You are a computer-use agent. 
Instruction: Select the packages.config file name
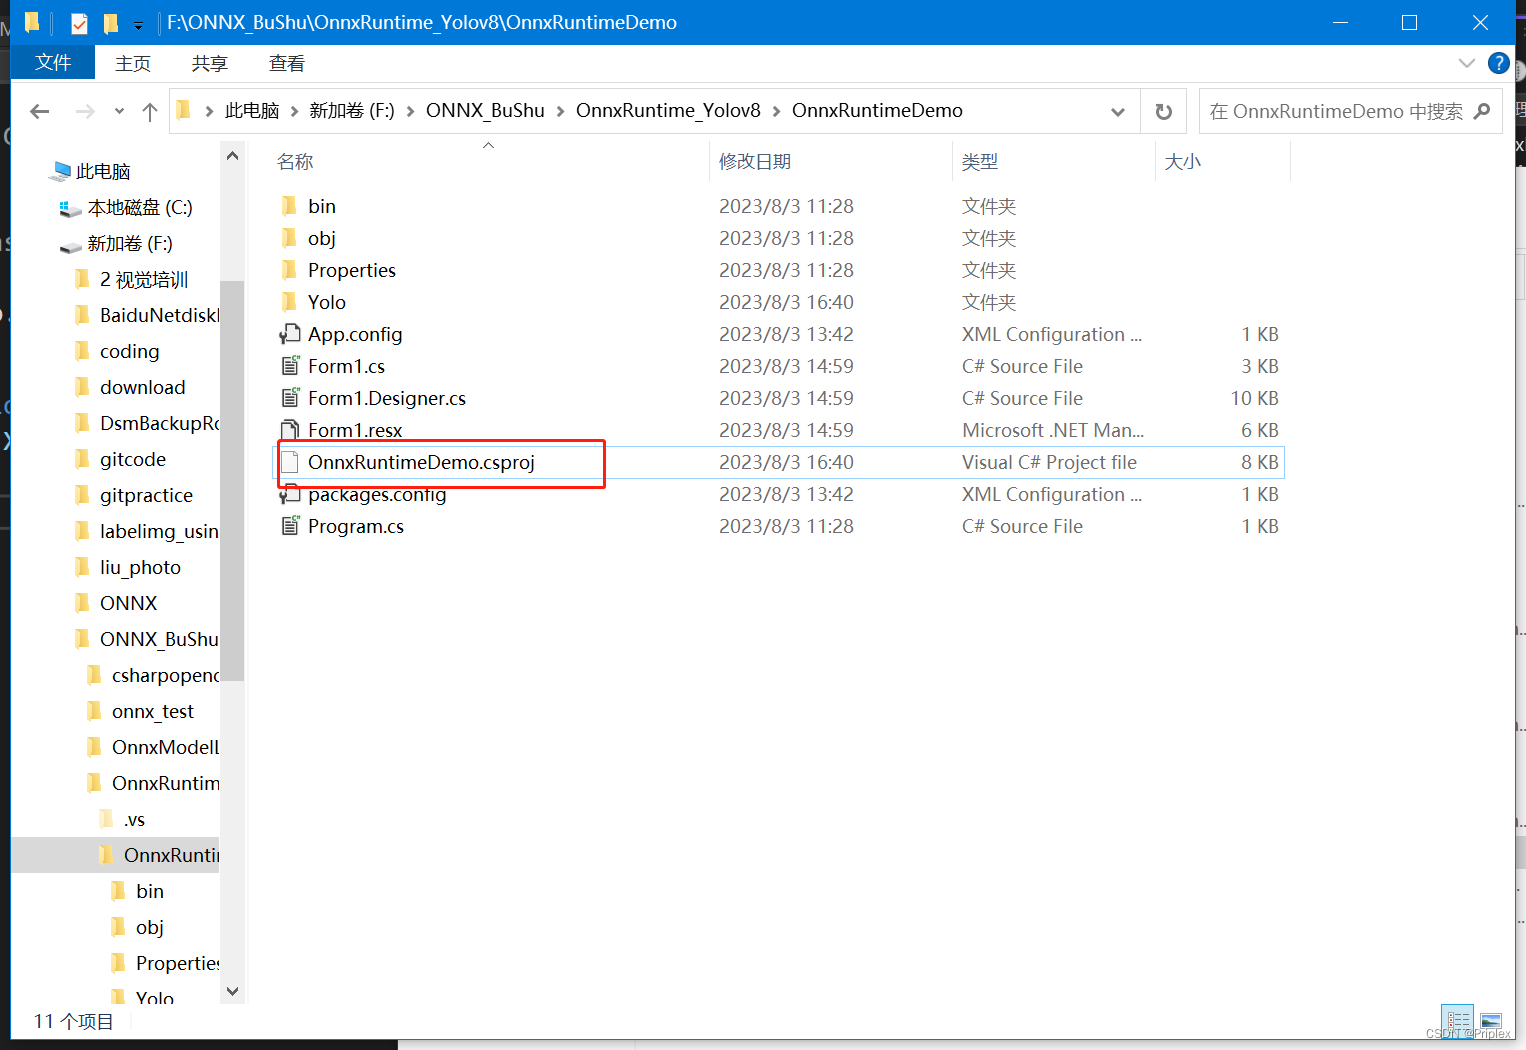(x=377, y=494)
